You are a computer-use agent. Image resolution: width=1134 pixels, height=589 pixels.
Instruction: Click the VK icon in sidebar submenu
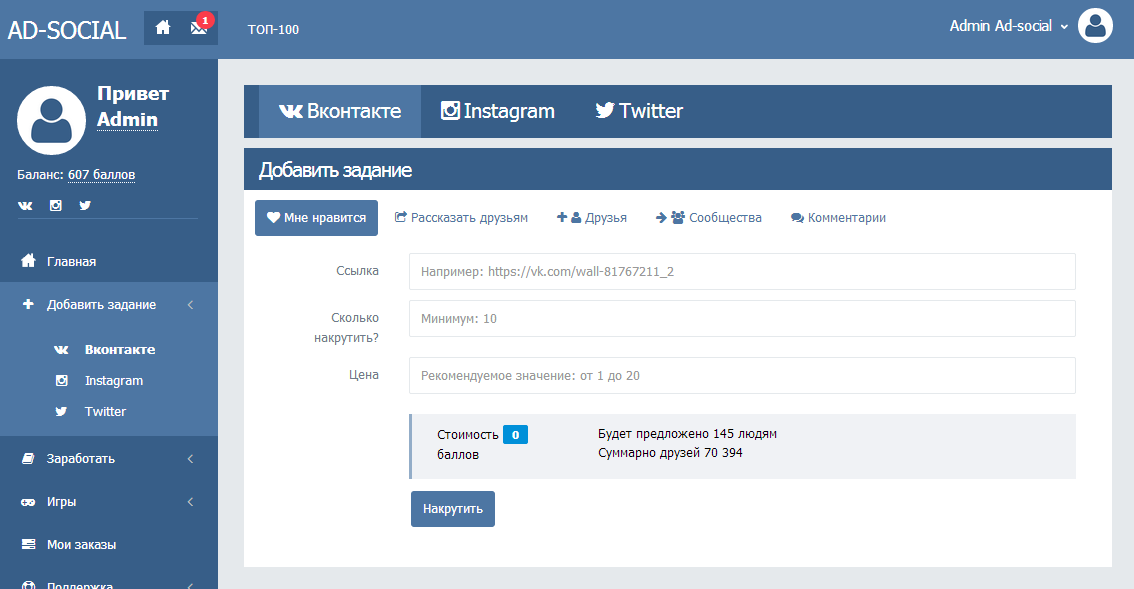coord(61,349)
